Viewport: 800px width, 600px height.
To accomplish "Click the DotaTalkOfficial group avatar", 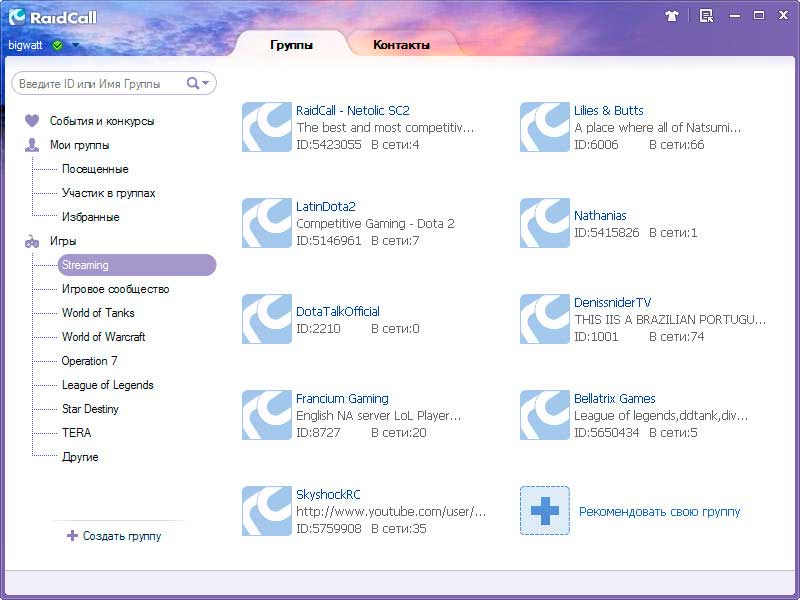I will tap(266, 319).
